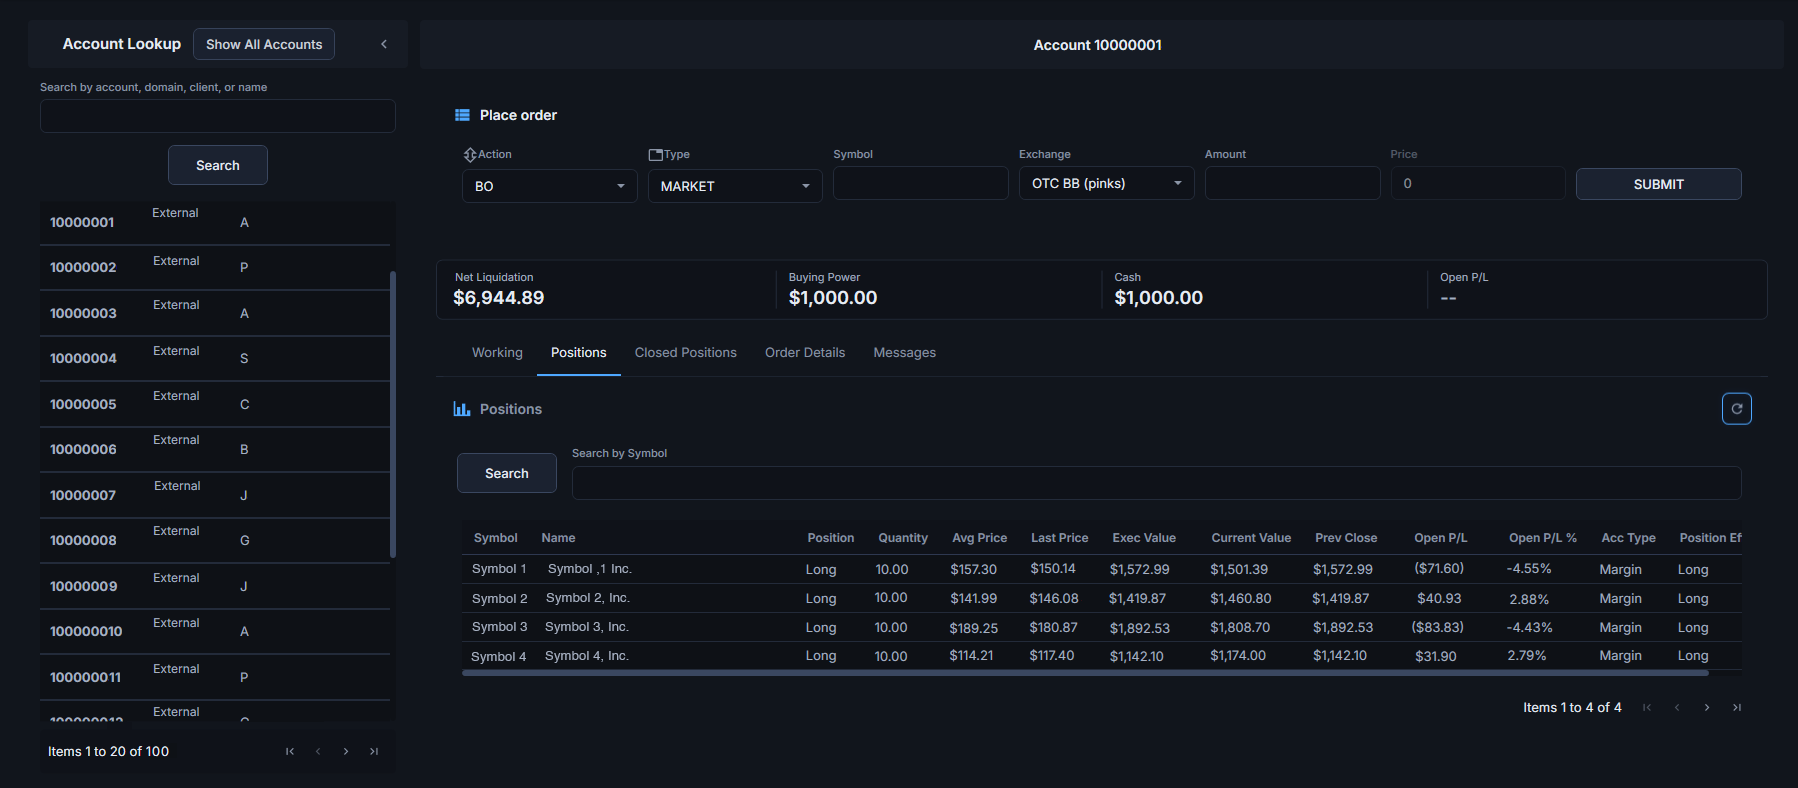Image resolution: width=1798 pixels, height=788 pixels.
Task: Select account 10000002 in the list
Action: [x=215, y=267]
